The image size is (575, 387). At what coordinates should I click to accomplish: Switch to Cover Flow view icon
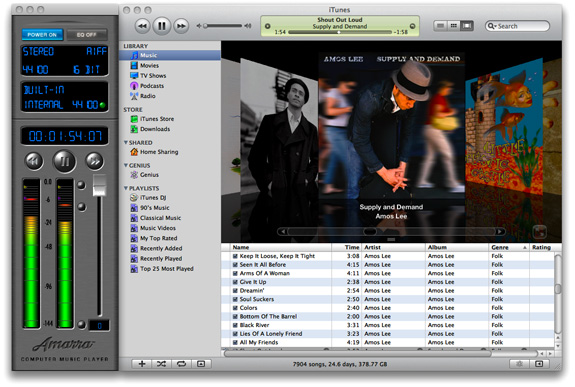point(466,26)
